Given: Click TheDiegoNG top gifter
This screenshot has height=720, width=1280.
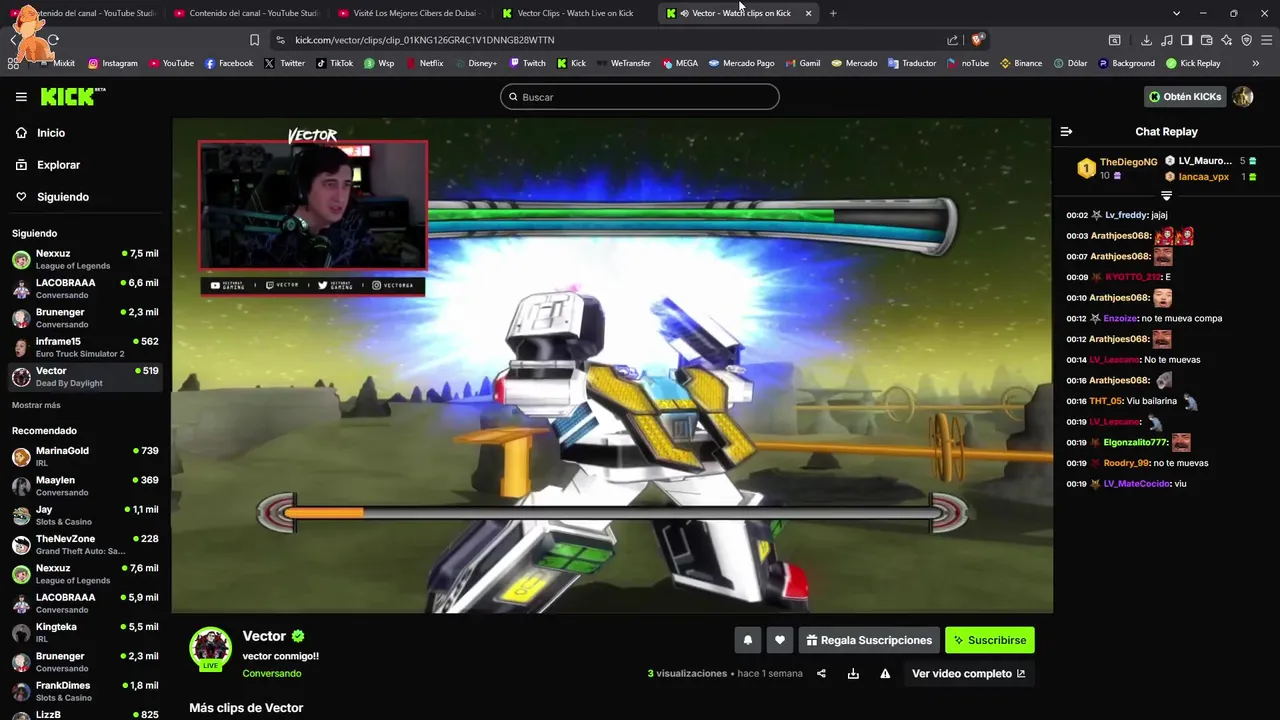Looking at the screenshot, I should click(x=1128, y=162).
